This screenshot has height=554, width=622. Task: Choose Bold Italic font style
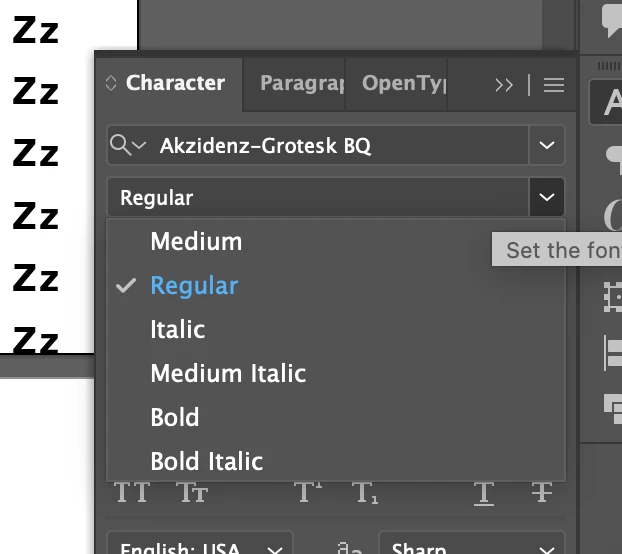[x=336, y=461]
